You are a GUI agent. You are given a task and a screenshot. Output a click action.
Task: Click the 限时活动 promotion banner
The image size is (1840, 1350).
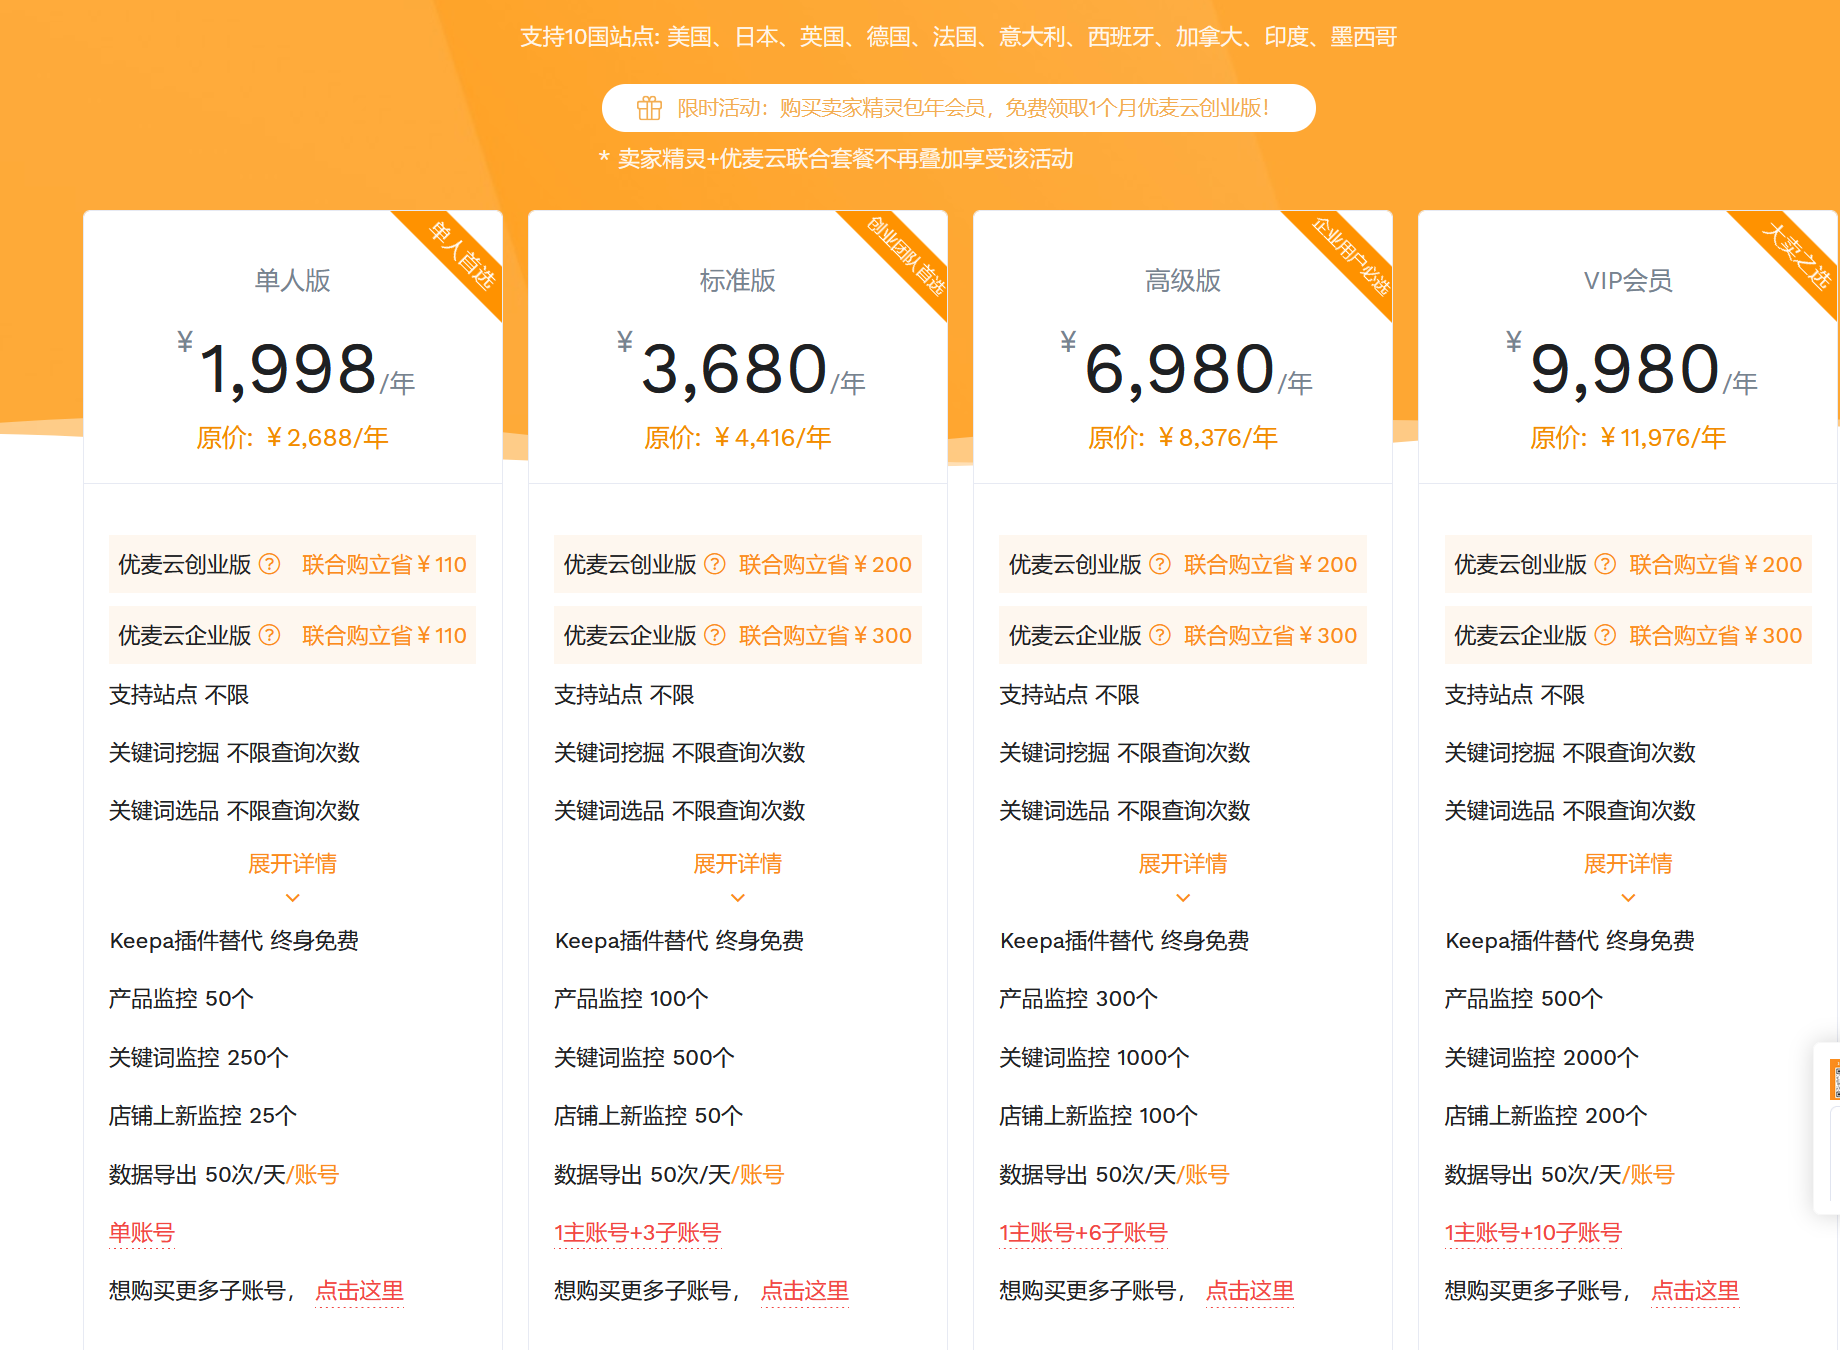click(x=958, y=108)
